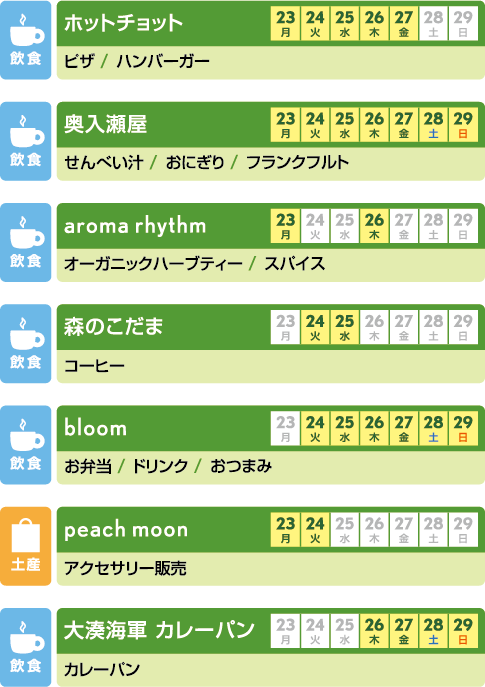Select day 26 木 in the aroma rhythm row
The width and height of the screenshot is (485, 687).
point(374,226)
